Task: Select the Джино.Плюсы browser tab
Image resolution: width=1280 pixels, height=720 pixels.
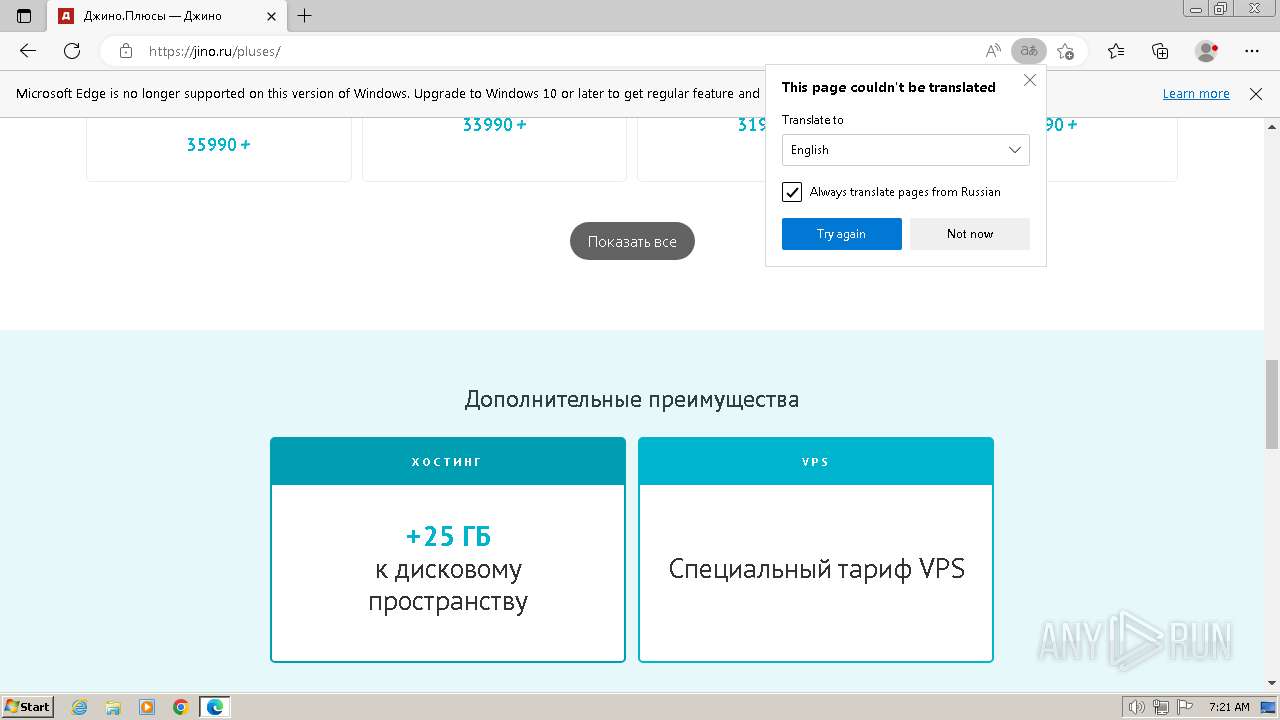Action: coord(166,16)
